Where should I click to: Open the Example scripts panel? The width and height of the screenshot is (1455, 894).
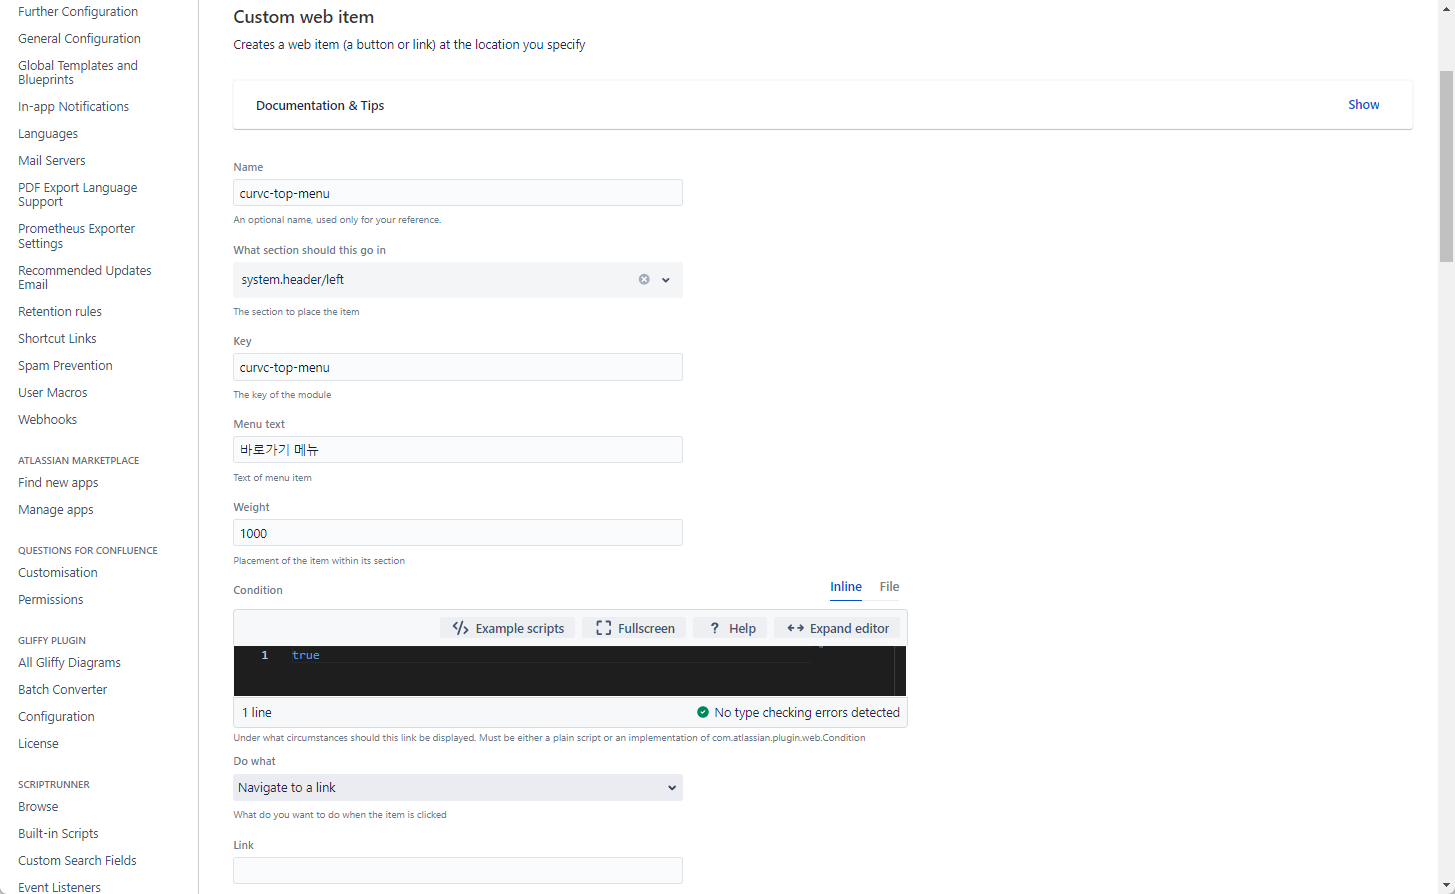tap(508, 628)
